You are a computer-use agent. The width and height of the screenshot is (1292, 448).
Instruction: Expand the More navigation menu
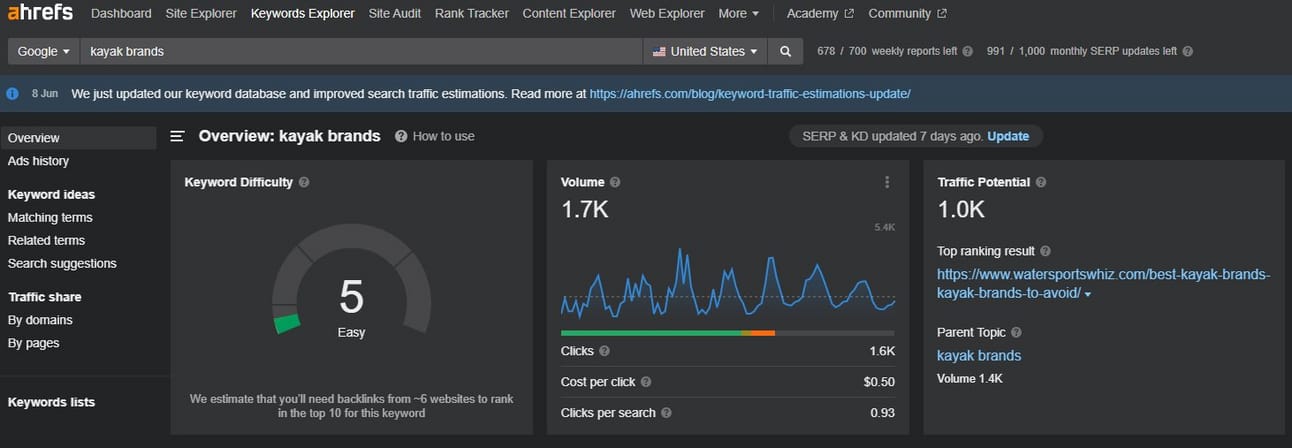[x=738, y=14]
